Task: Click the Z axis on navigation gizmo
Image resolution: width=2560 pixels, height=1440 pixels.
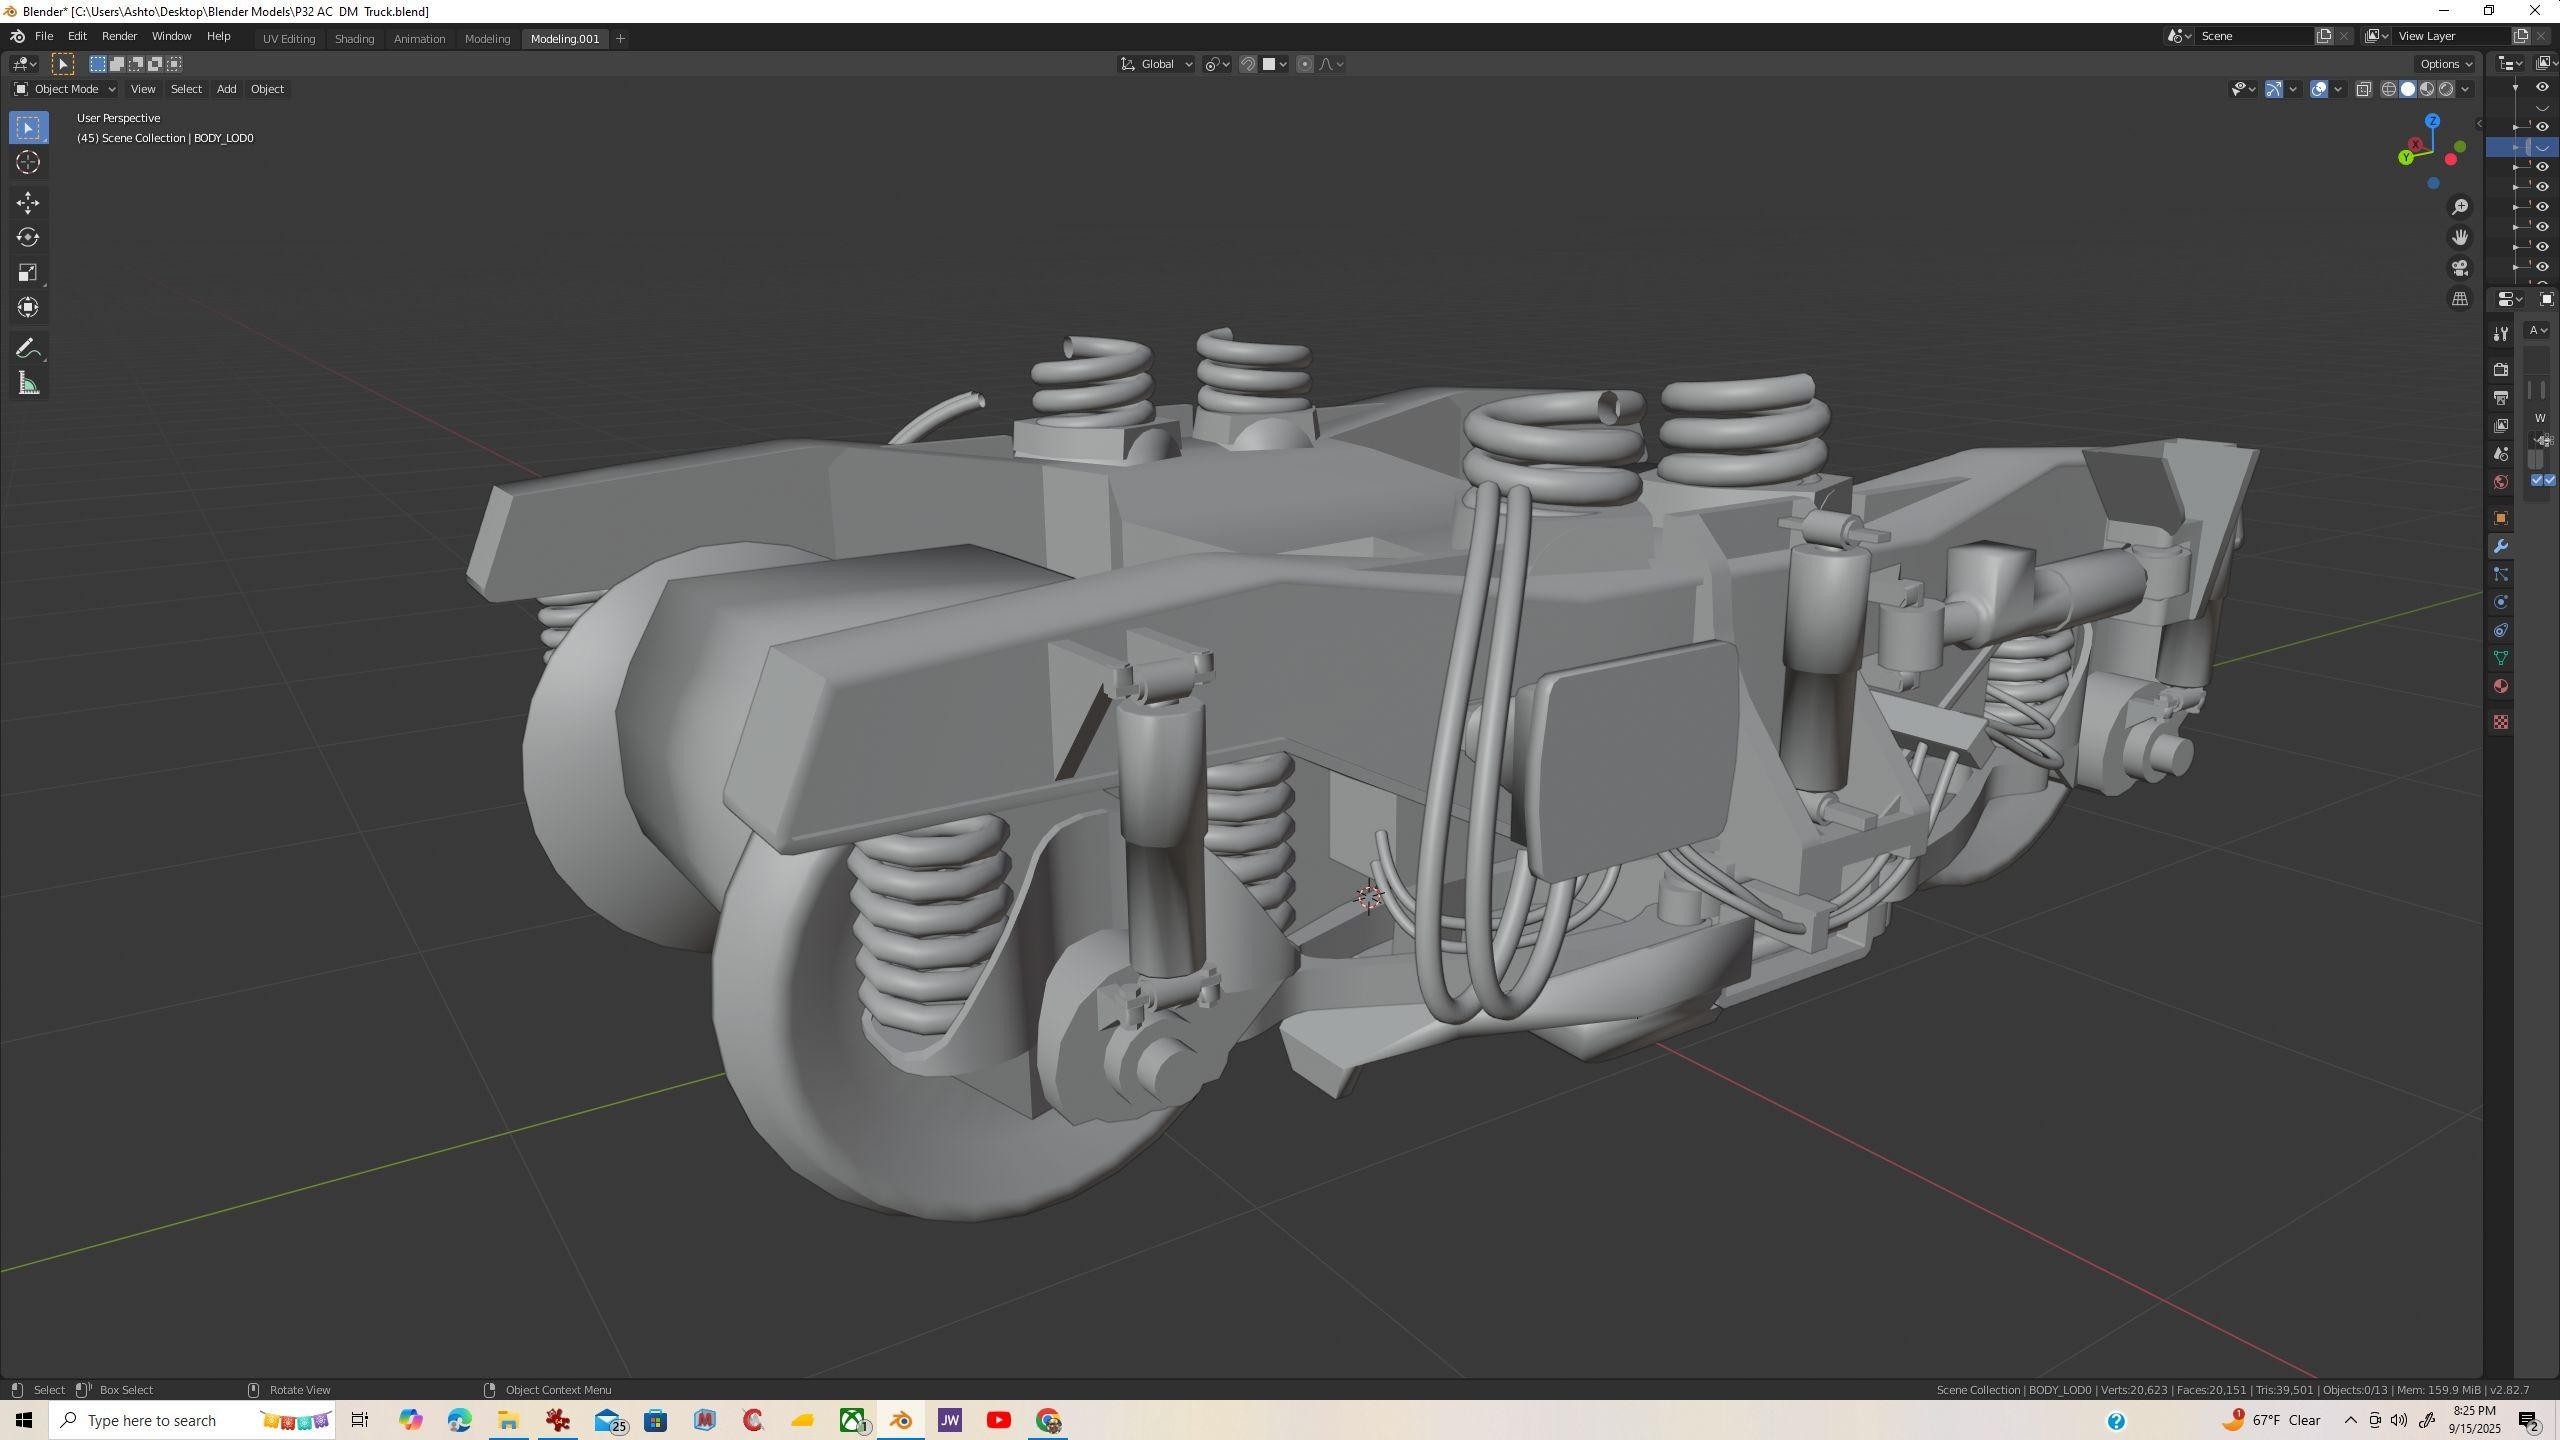Action: (2432, 121)
